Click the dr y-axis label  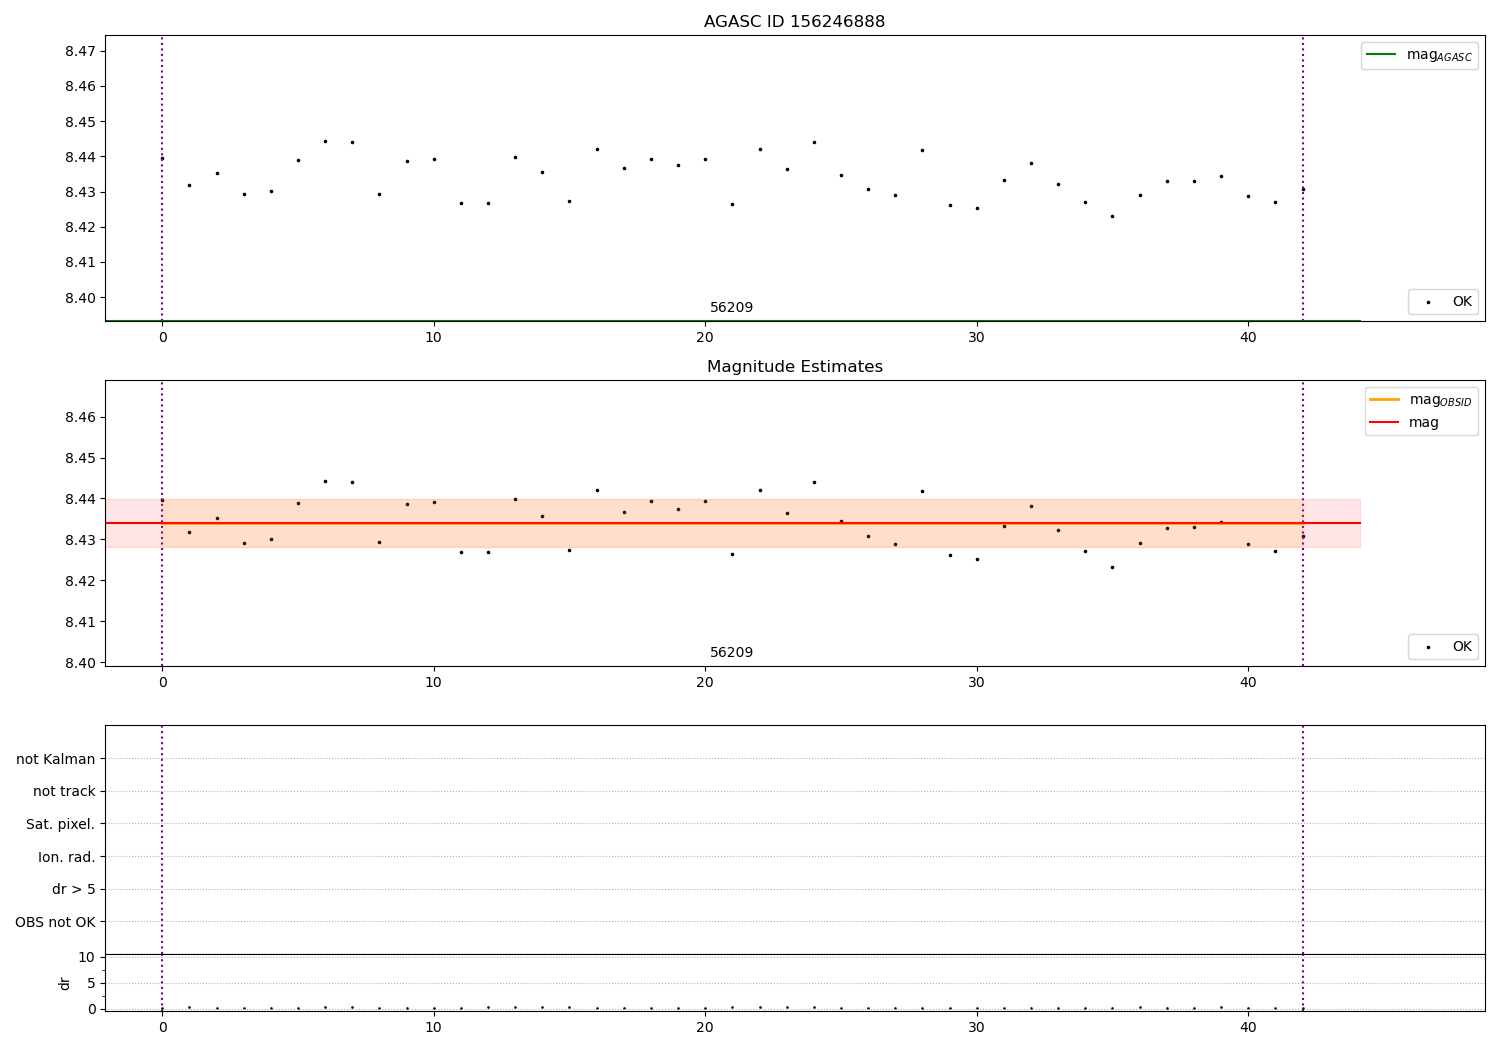[65, 983]
